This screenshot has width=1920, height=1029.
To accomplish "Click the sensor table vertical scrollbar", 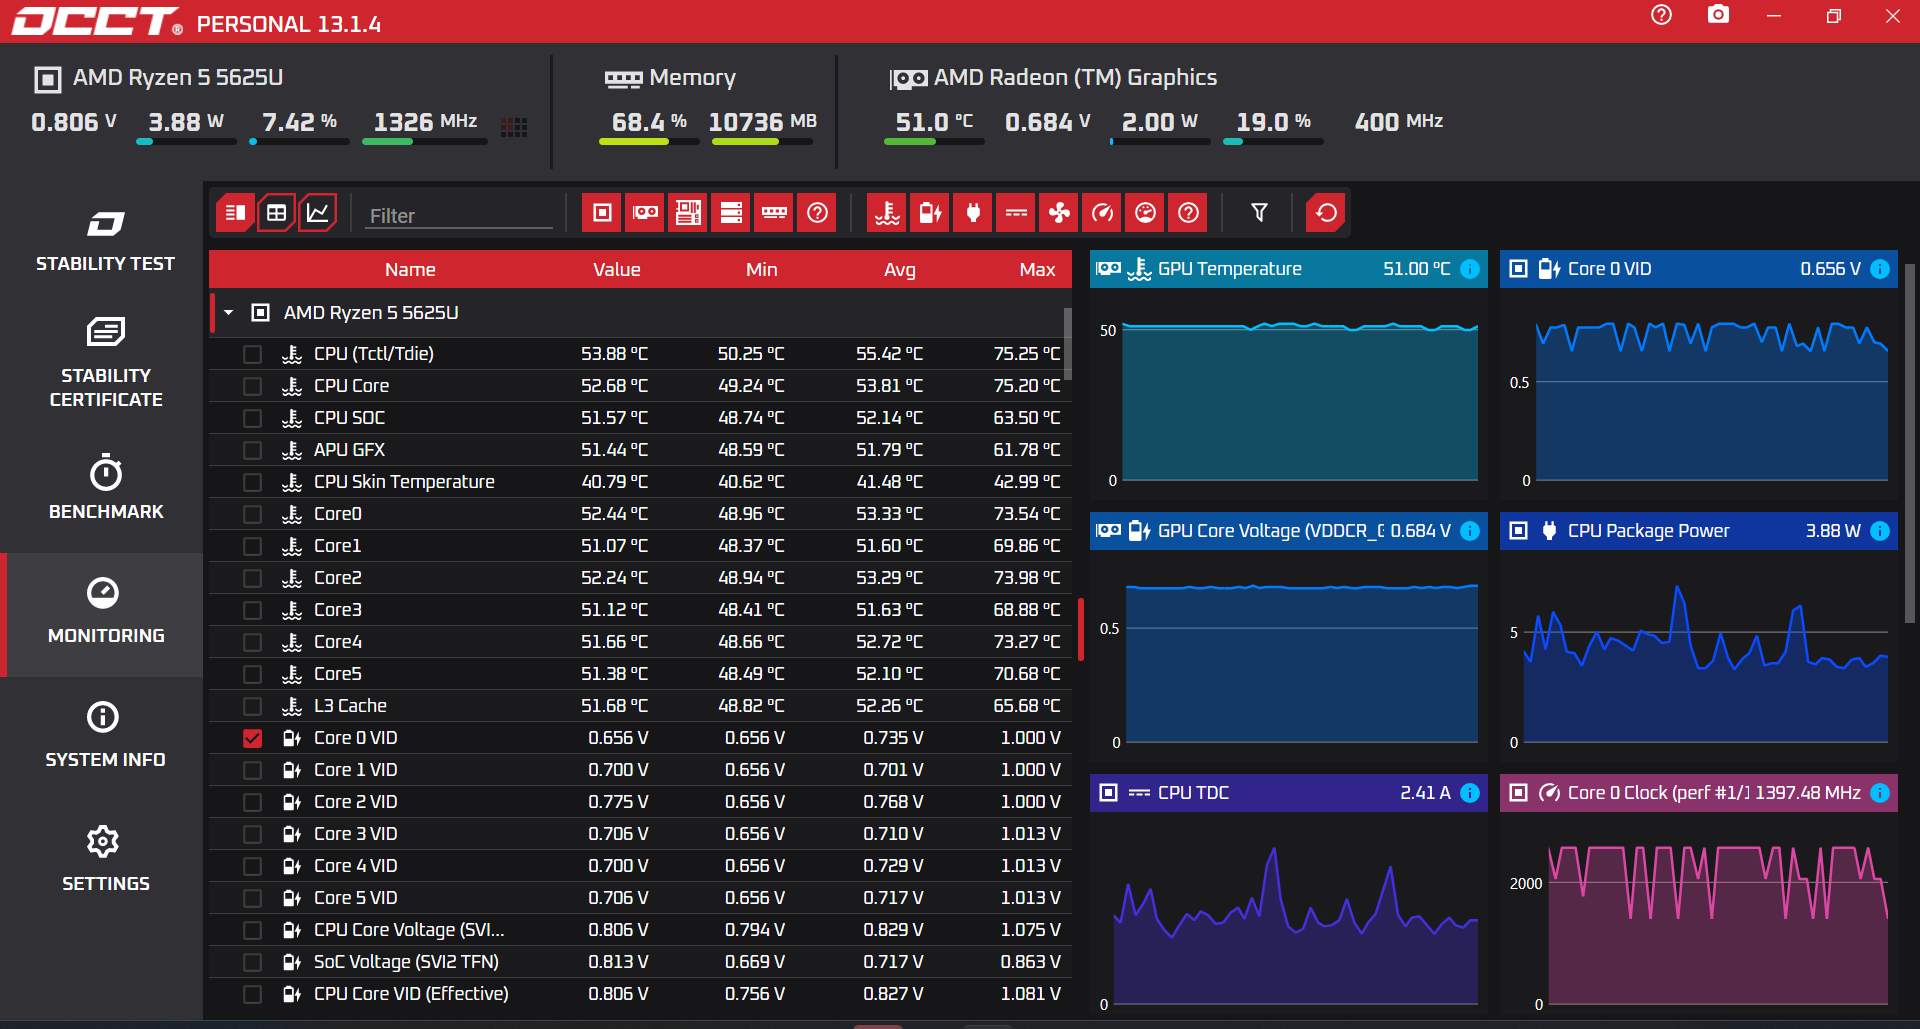I will [x=1068, y=345].
